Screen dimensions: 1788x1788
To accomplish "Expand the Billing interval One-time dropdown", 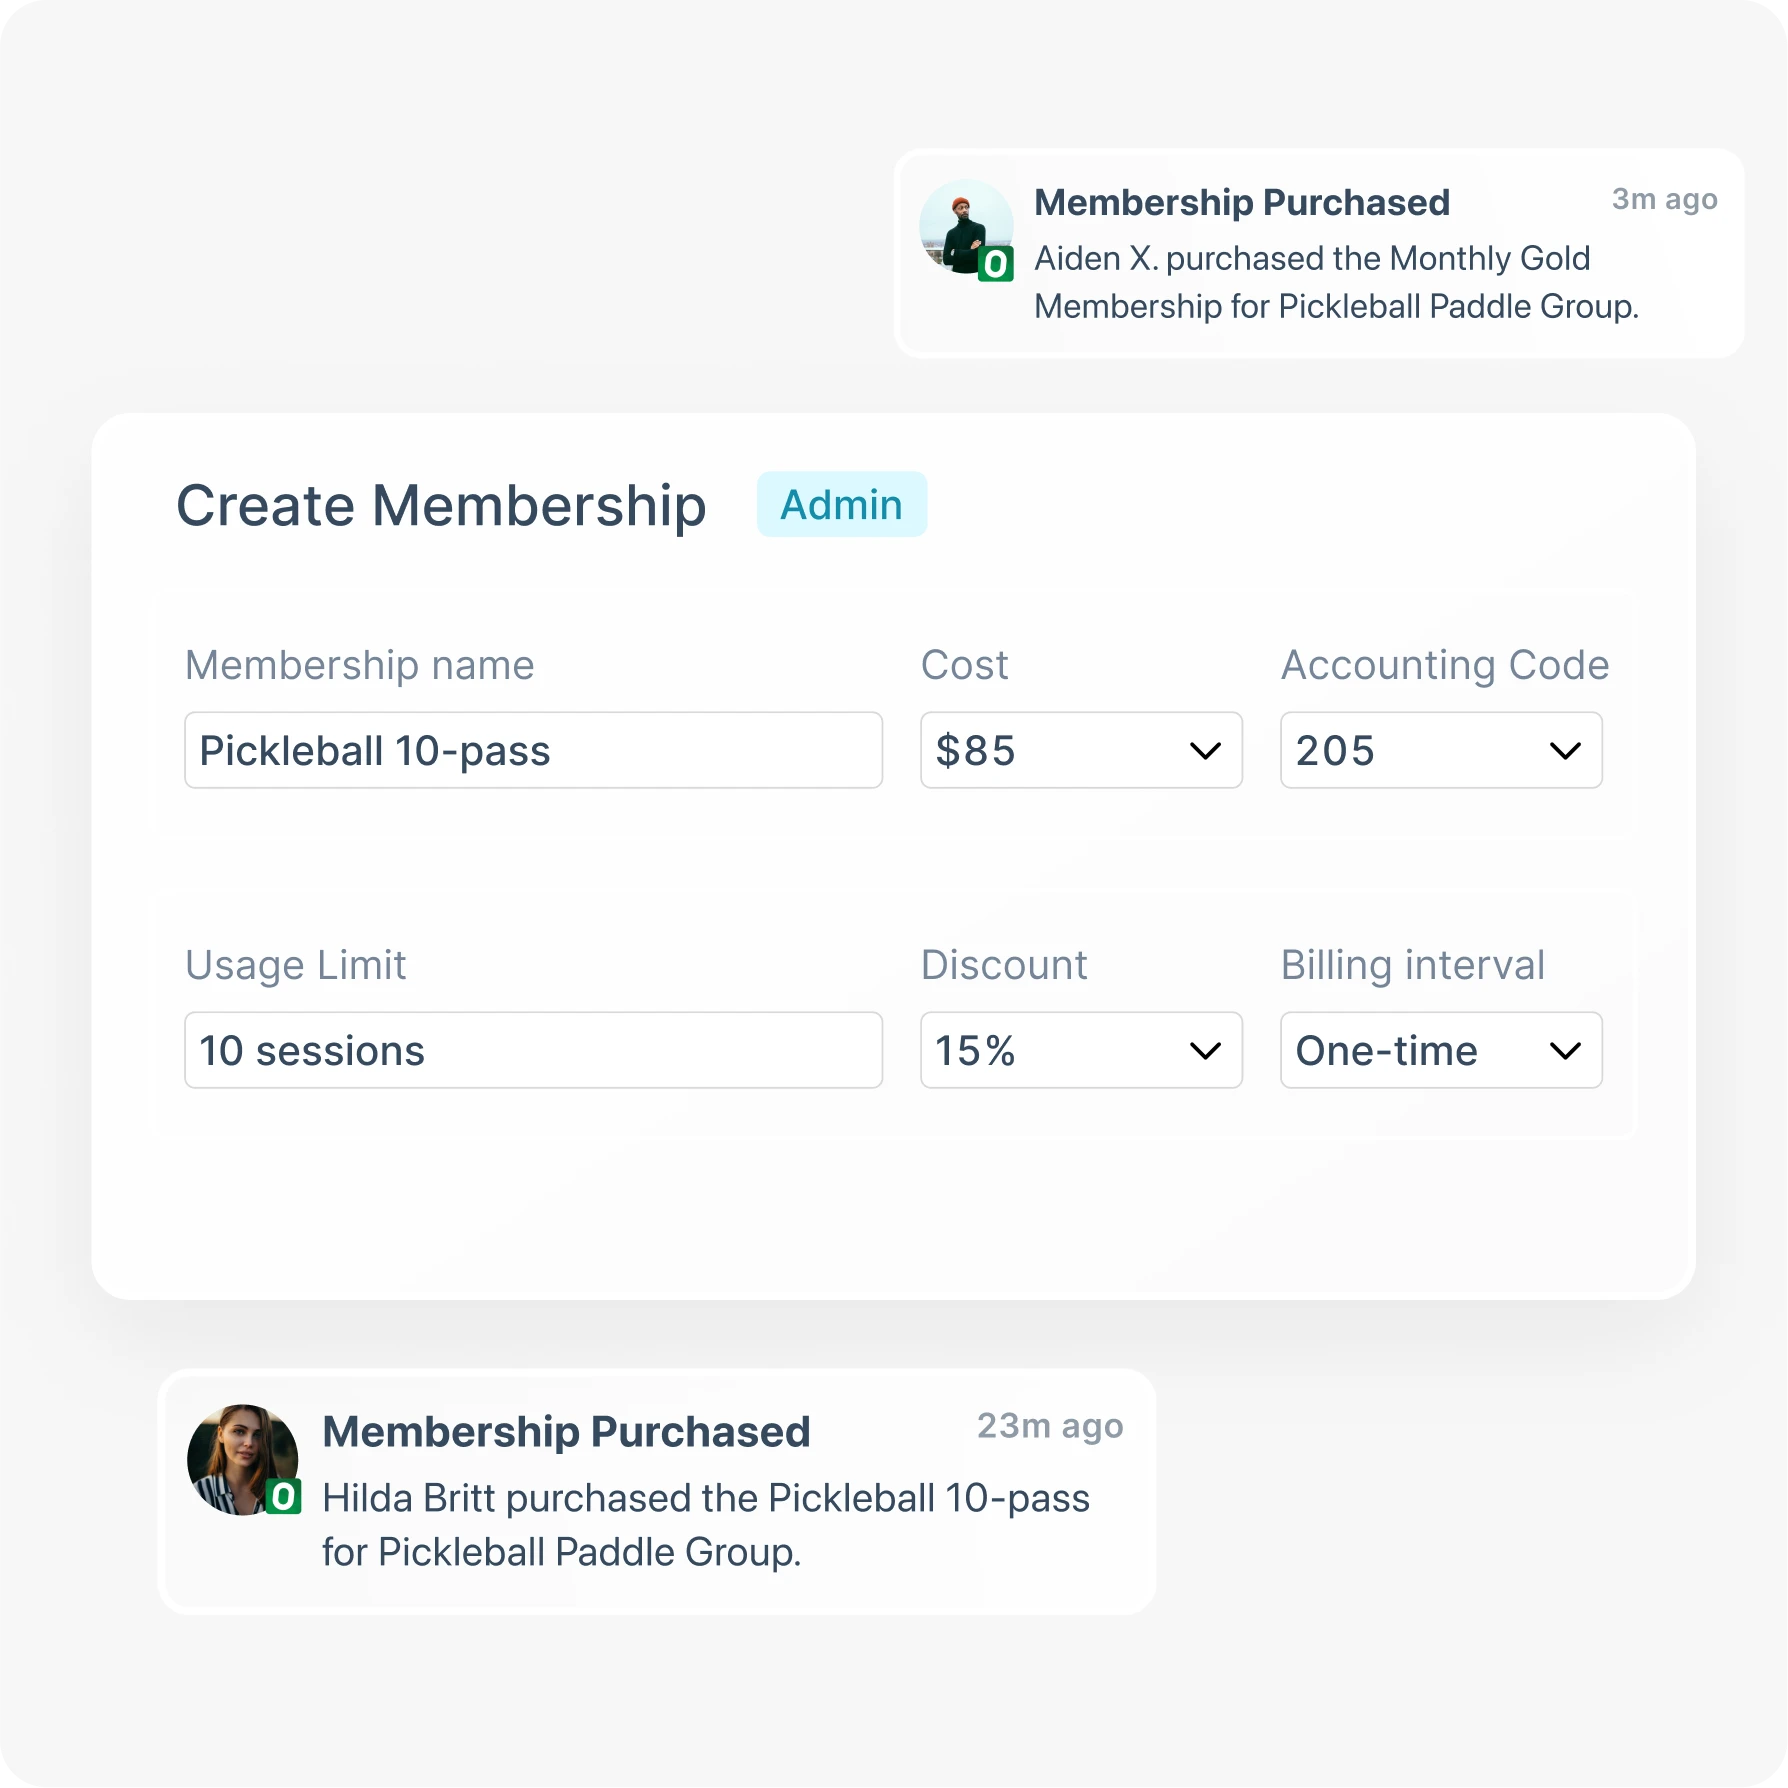I will tap(1440, 1051).
